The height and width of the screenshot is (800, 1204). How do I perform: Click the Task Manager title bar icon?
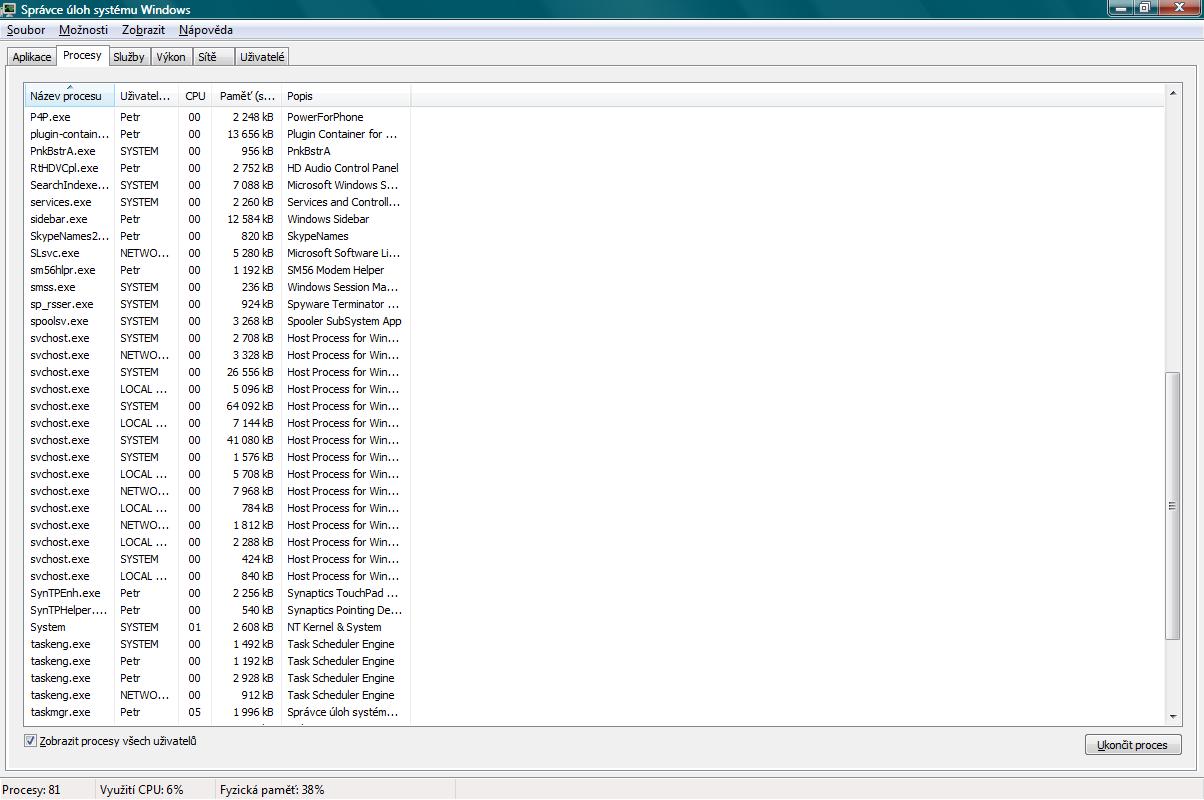pos(10,10)
